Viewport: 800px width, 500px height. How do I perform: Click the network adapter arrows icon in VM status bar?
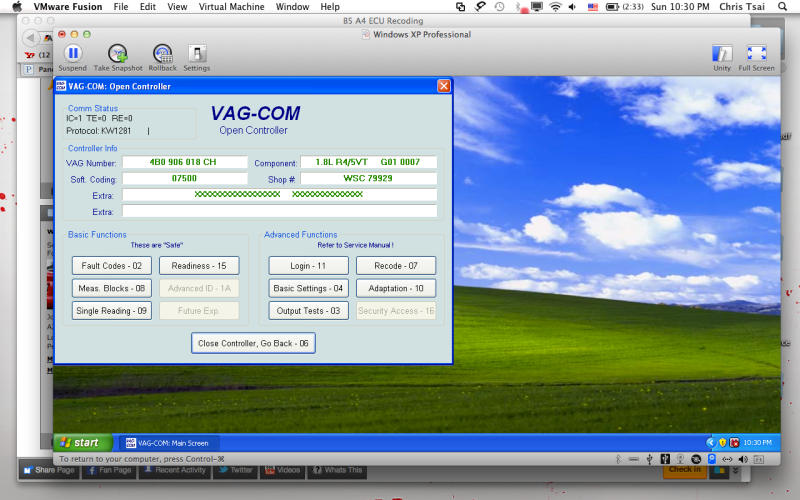728,459
